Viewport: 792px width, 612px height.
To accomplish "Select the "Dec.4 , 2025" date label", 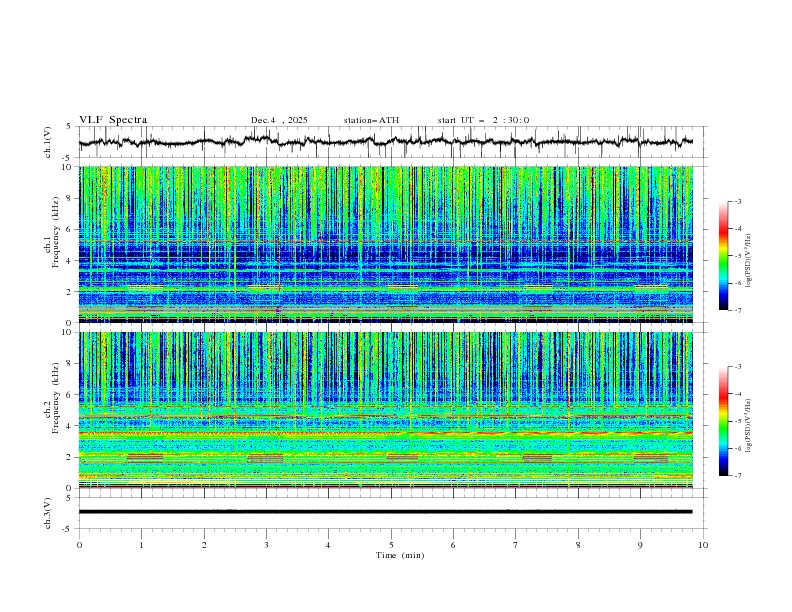I will pos(279,120).
